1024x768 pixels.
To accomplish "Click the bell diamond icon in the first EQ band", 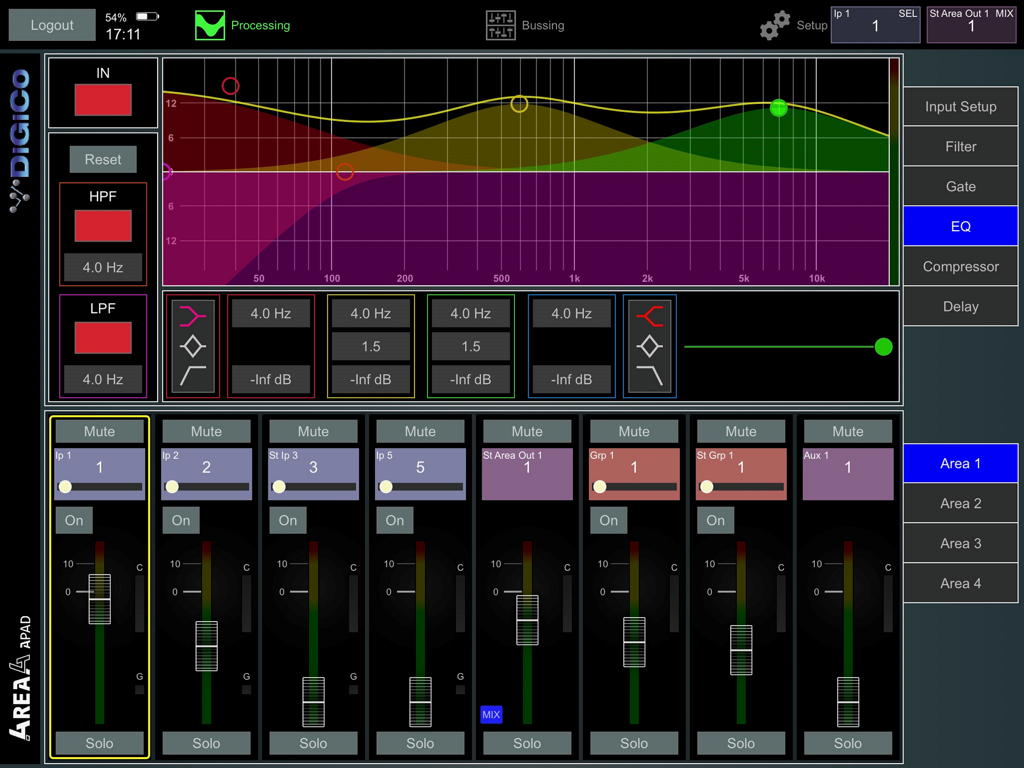I will tap(192, 345).
